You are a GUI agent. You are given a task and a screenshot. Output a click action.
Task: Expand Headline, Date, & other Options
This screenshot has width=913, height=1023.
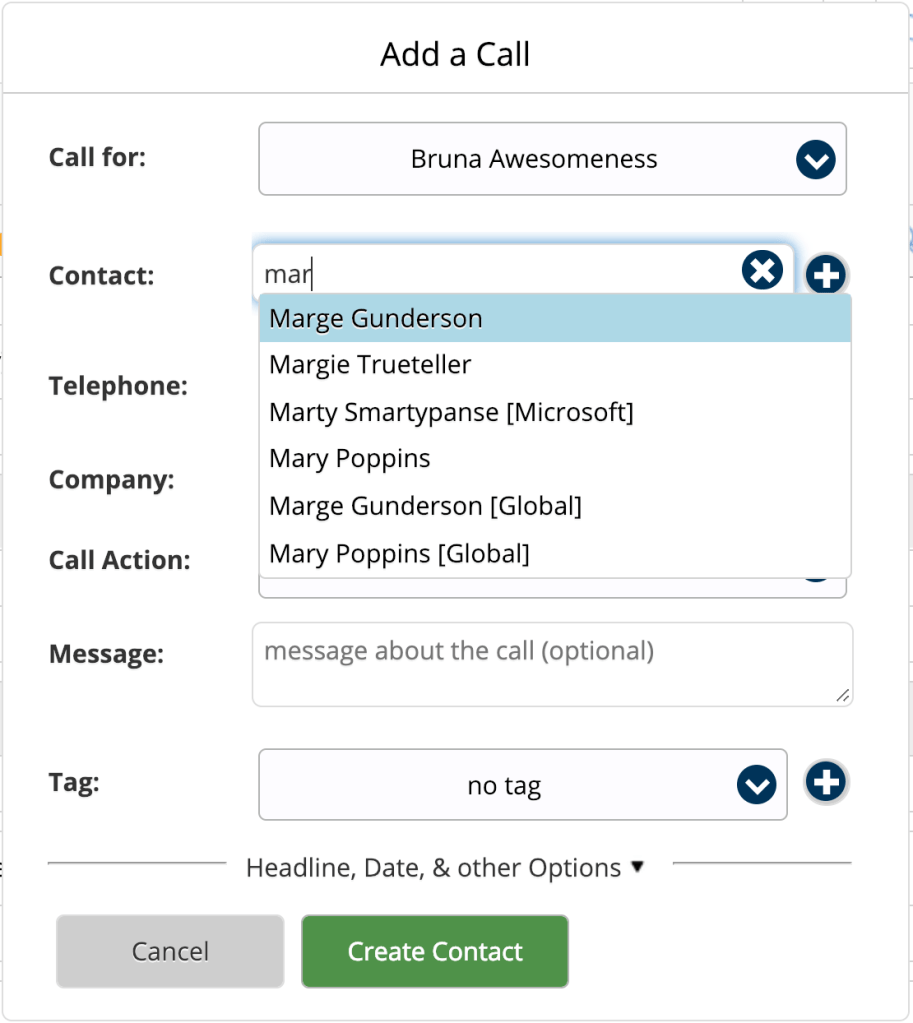(446, 867)
